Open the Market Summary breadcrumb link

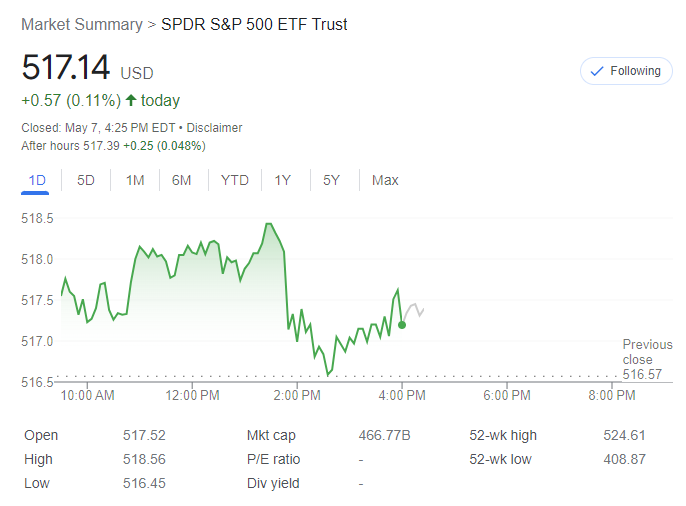(x=82, y=24)
